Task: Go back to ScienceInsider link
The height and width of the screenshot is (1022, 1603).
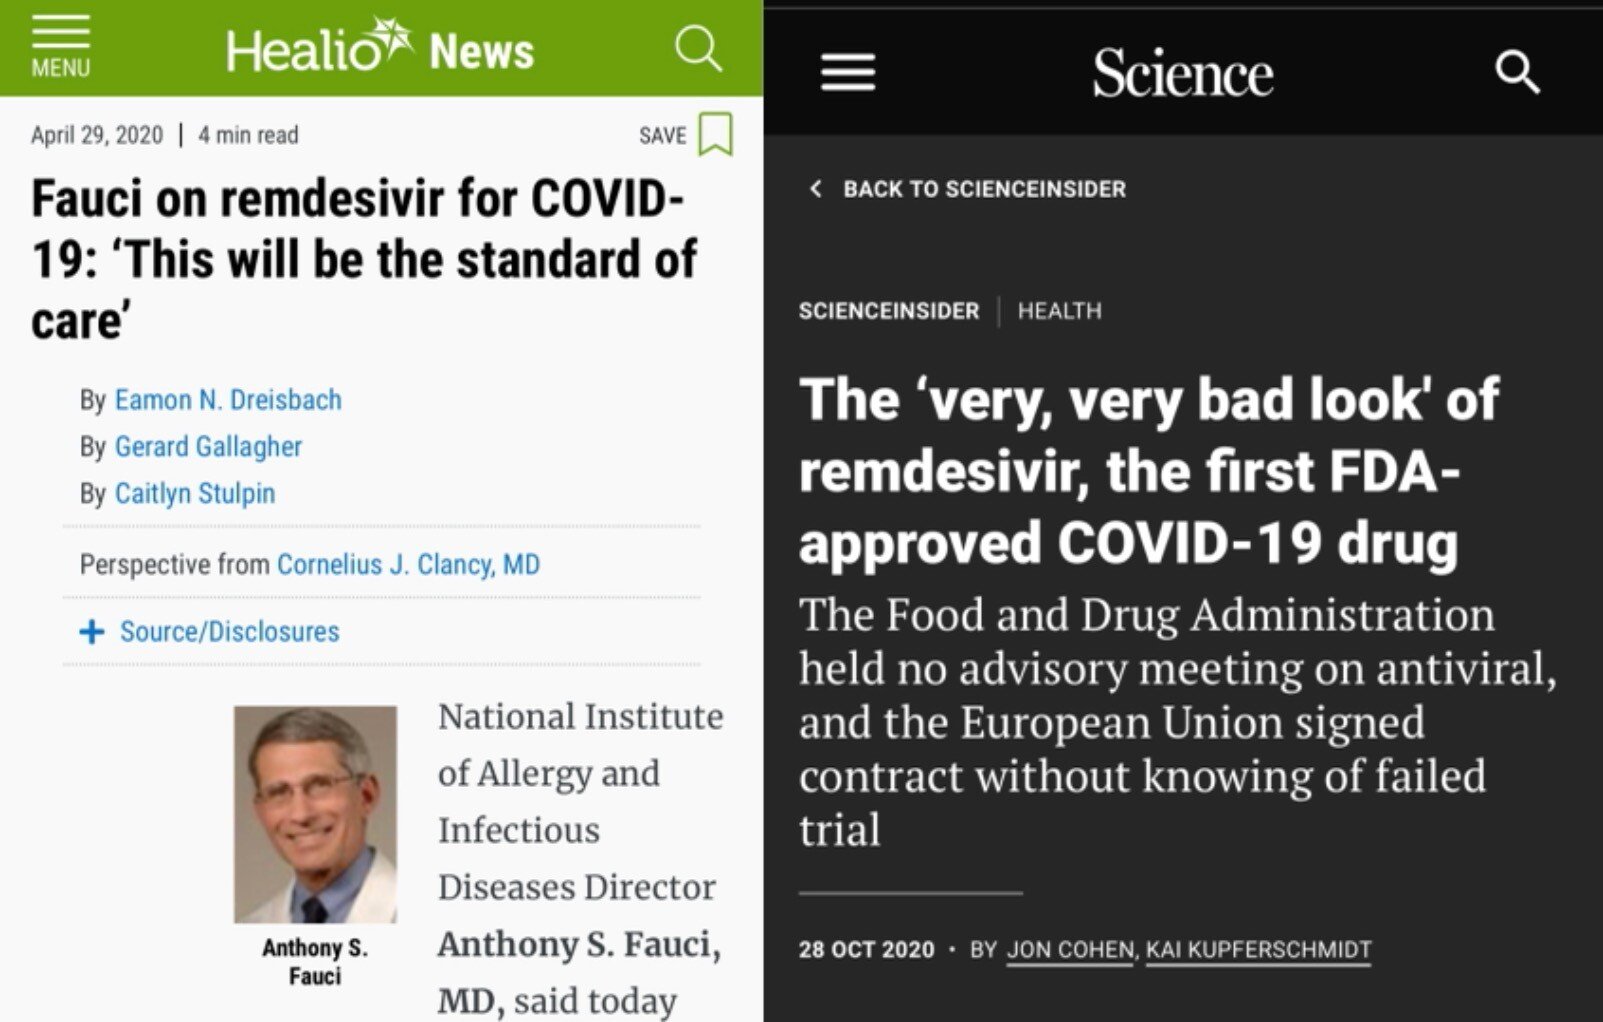Action: pyautogui.click(x=984, y=189)
